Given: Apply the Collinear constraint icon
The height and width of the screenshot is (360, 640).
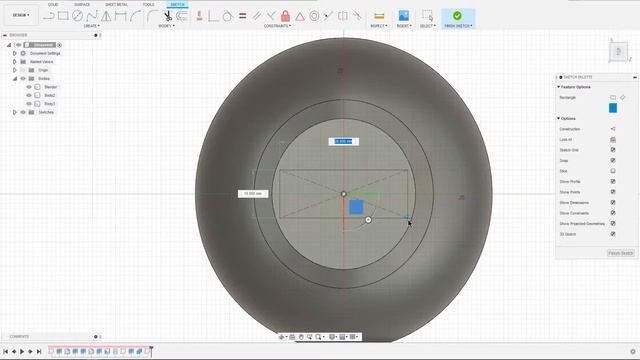Looking at the screenshot, I should click(328, 16).
